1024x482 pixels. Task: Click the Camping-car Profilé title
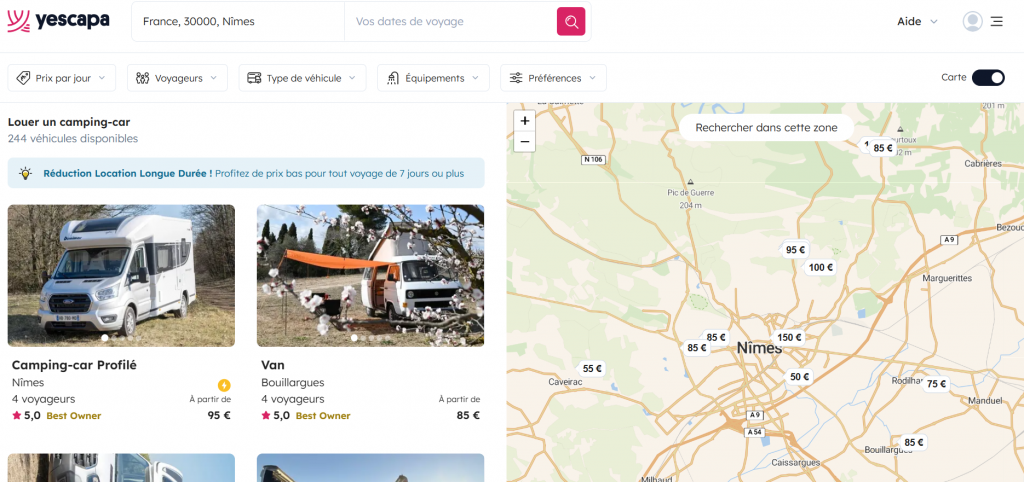tap(74, 365)
